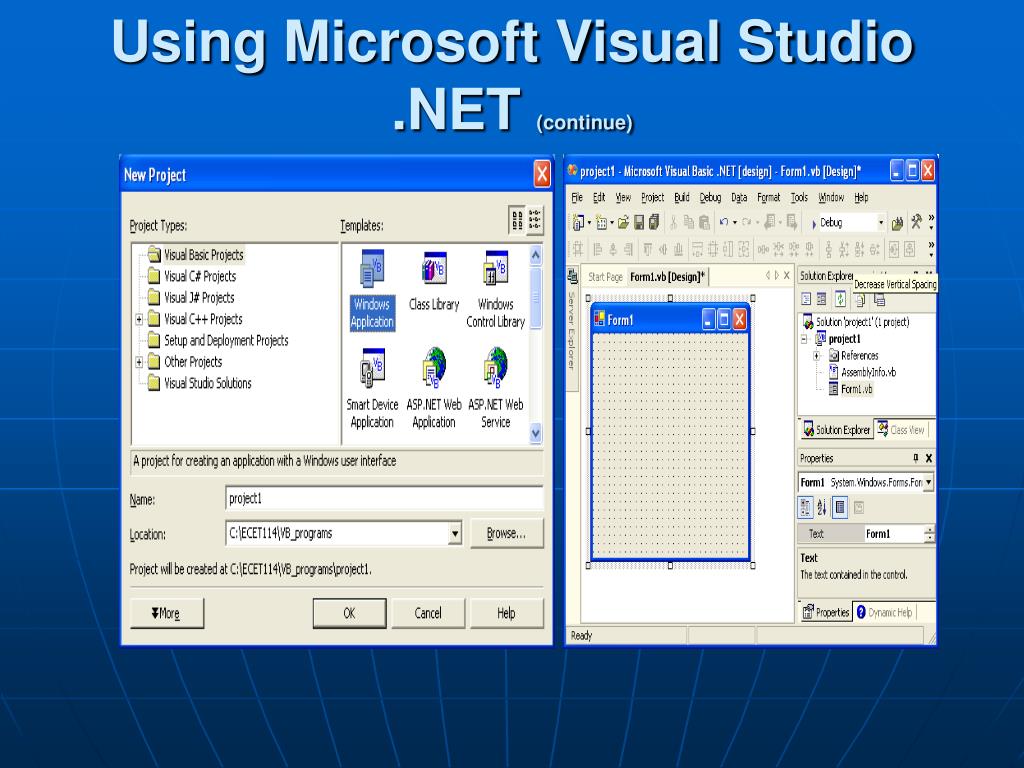Select the Windows Control Library template
Image resolution: width=1024 pixels, height=768 pixels.
pyautogui.click(x=496, y=287)
